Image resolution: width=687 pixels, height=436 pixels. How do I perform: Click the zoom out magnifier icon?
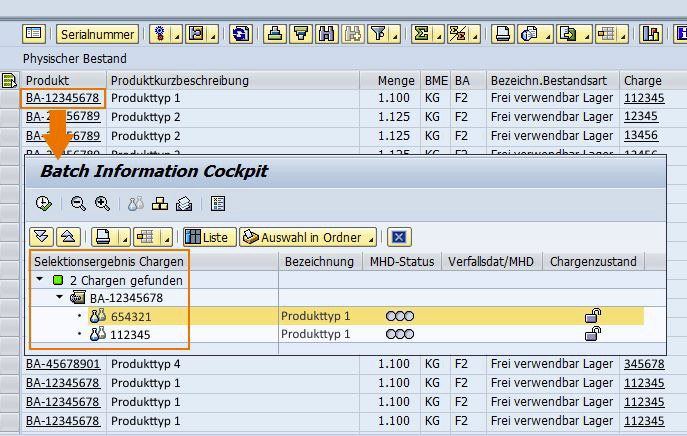point(78,203)
